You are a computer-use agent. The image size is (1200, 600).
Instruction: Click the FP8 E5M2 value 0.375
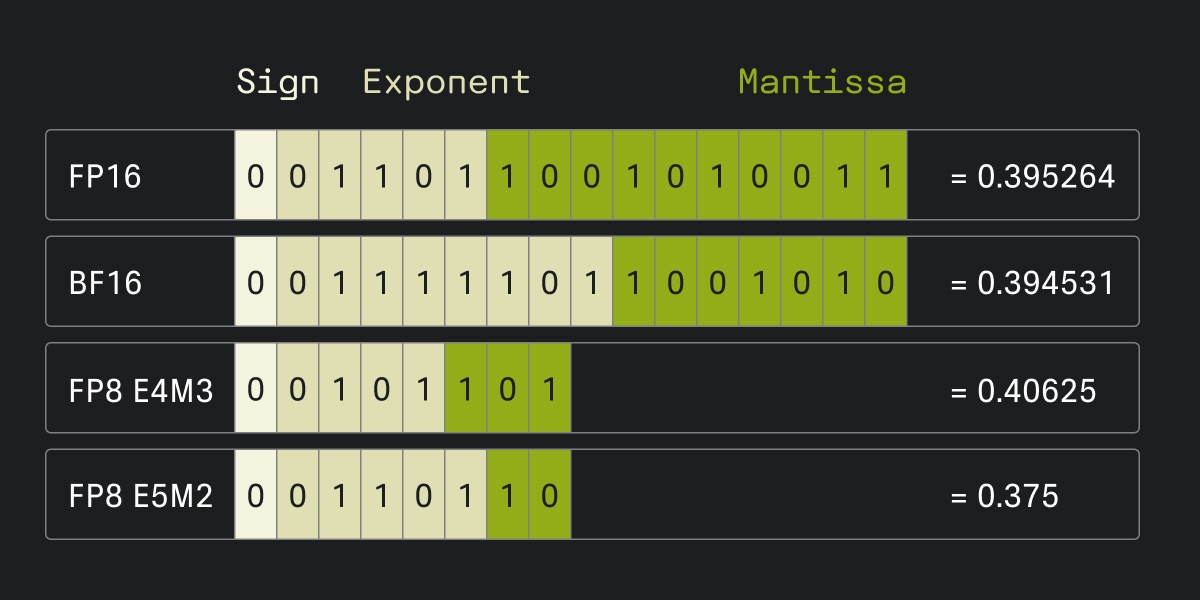1003,496
